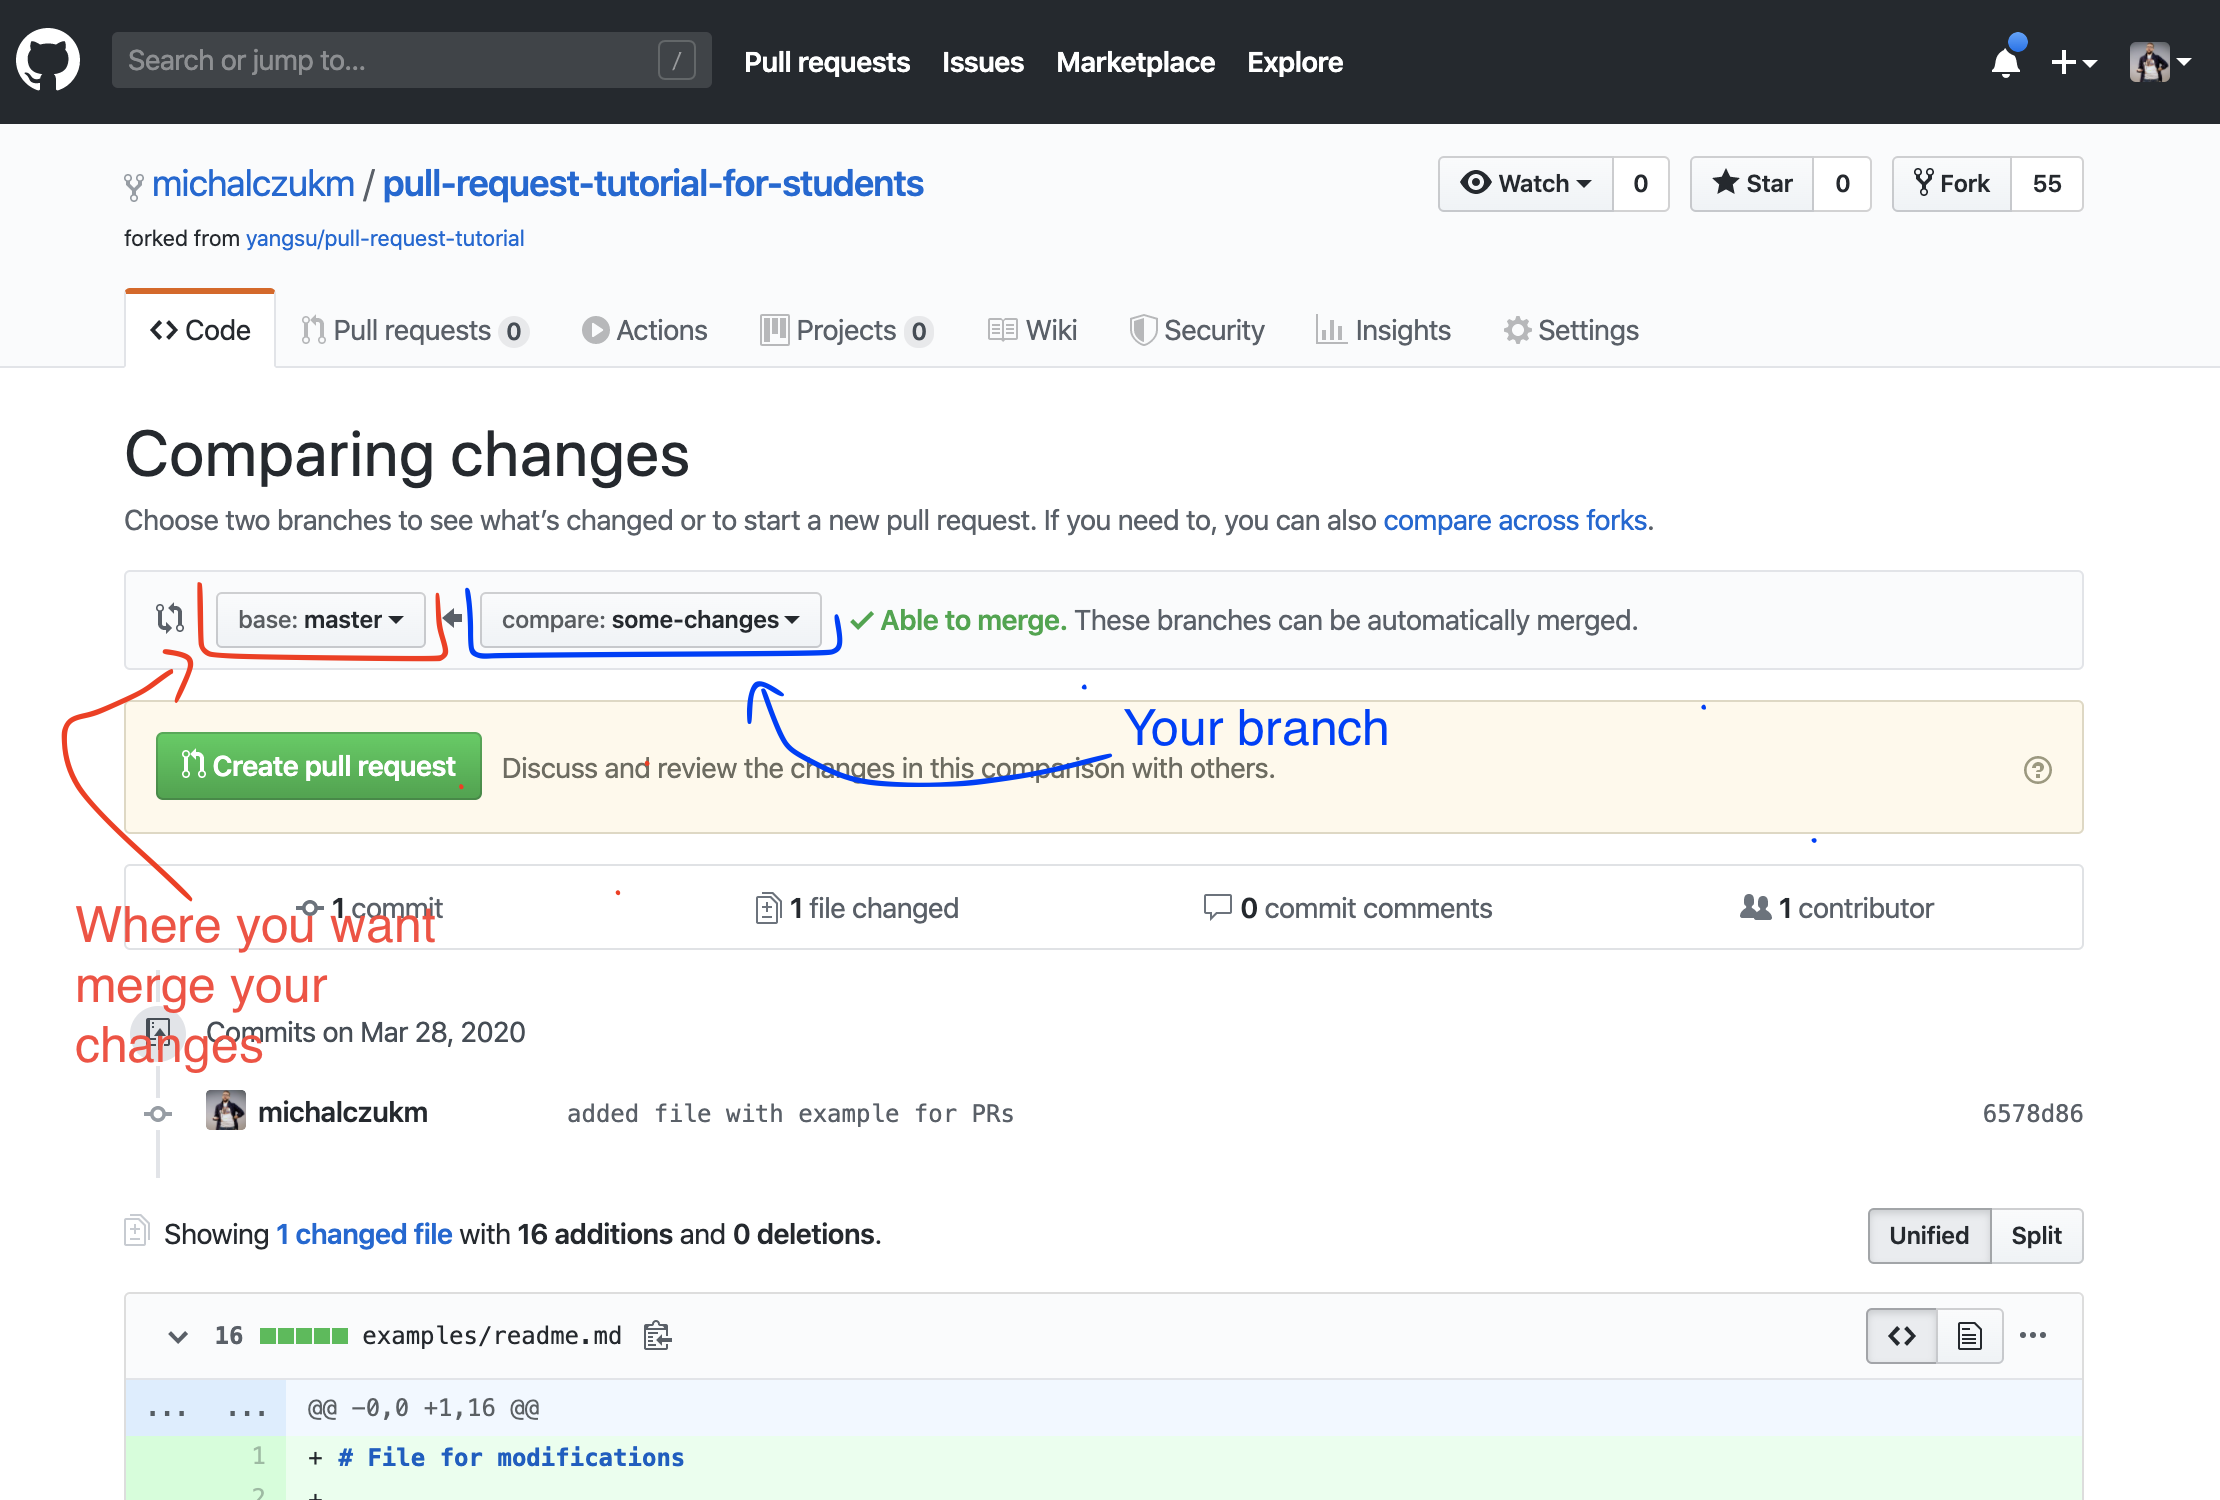The width and height of the screenshot is (2220, 1500).
Task: Follow the compare across forks link
Action: coord(1515,520)
